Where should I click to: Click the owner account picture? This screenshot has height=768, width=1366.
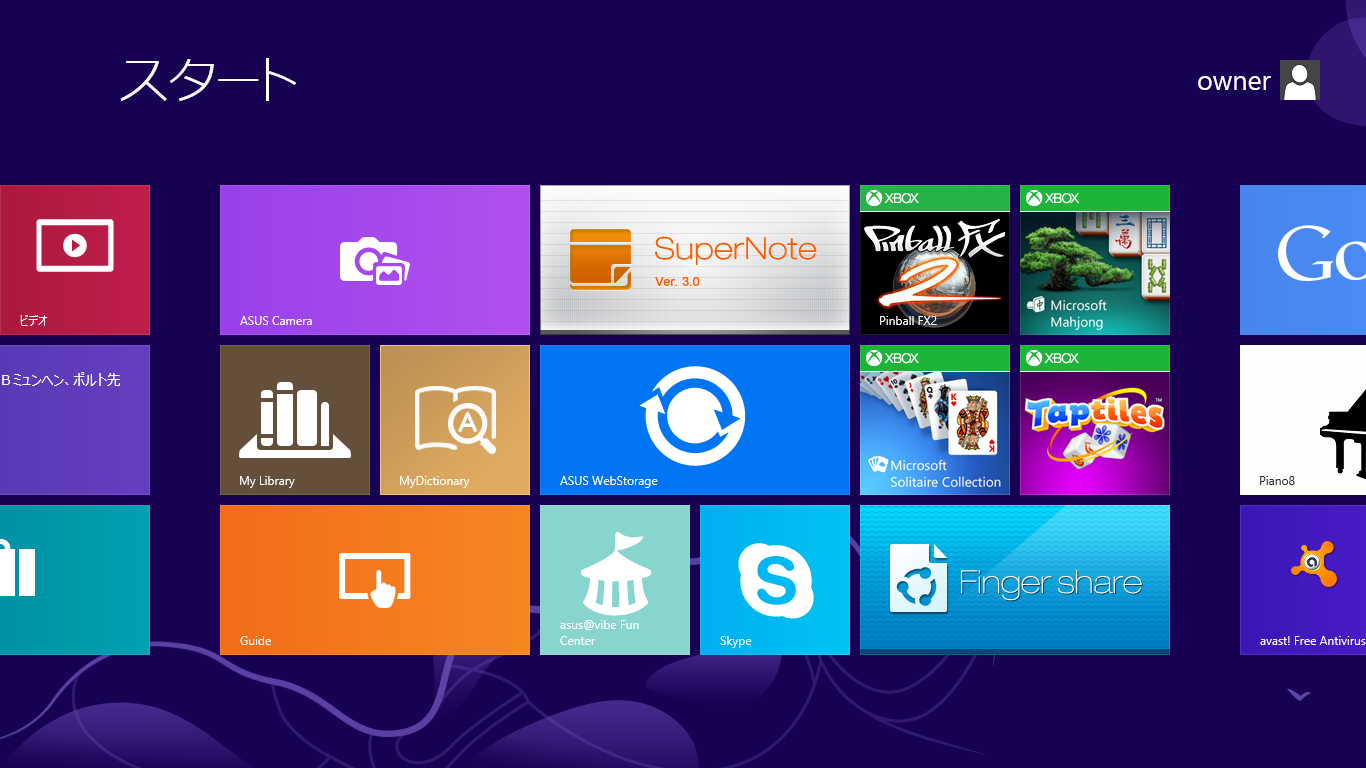1300,80
